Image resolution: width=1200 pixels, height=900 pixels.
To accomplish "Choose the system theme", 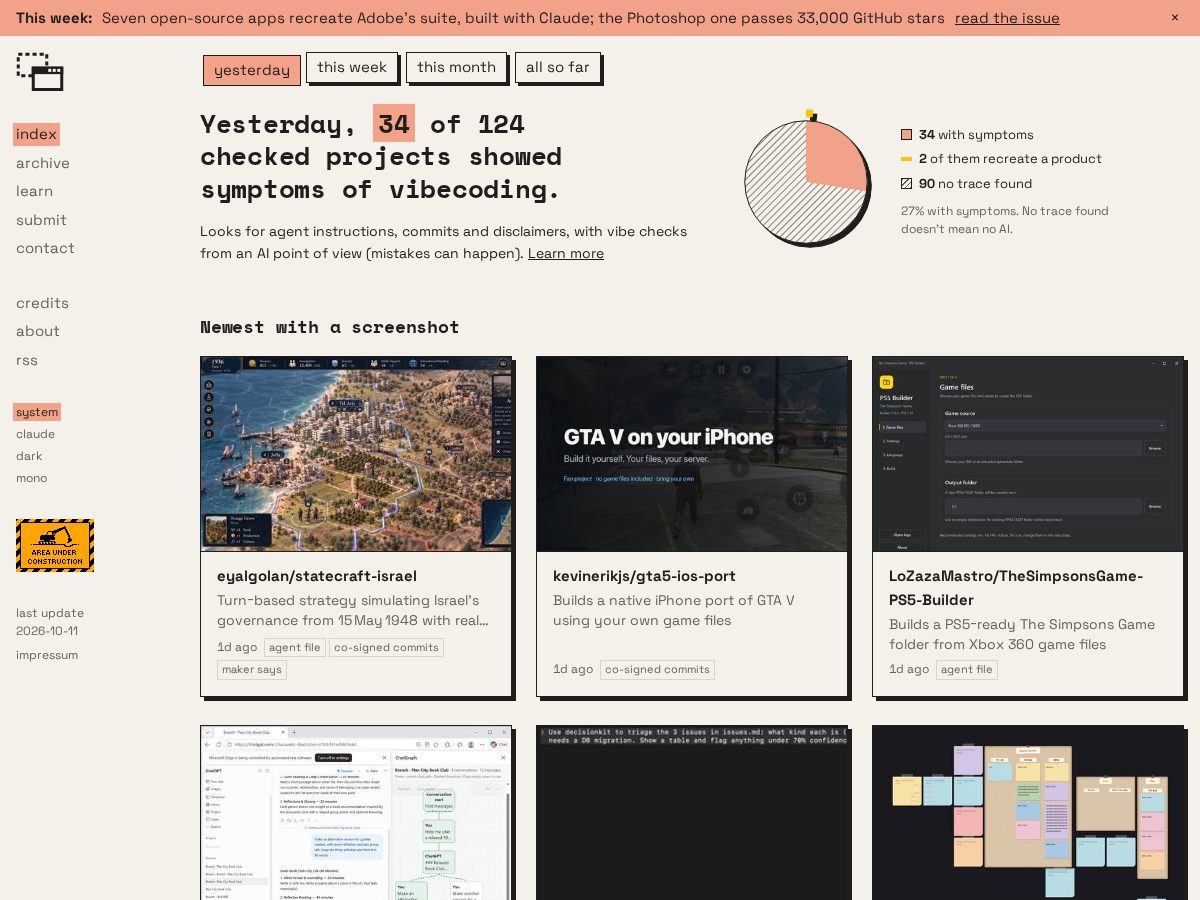I will [37, 412].
